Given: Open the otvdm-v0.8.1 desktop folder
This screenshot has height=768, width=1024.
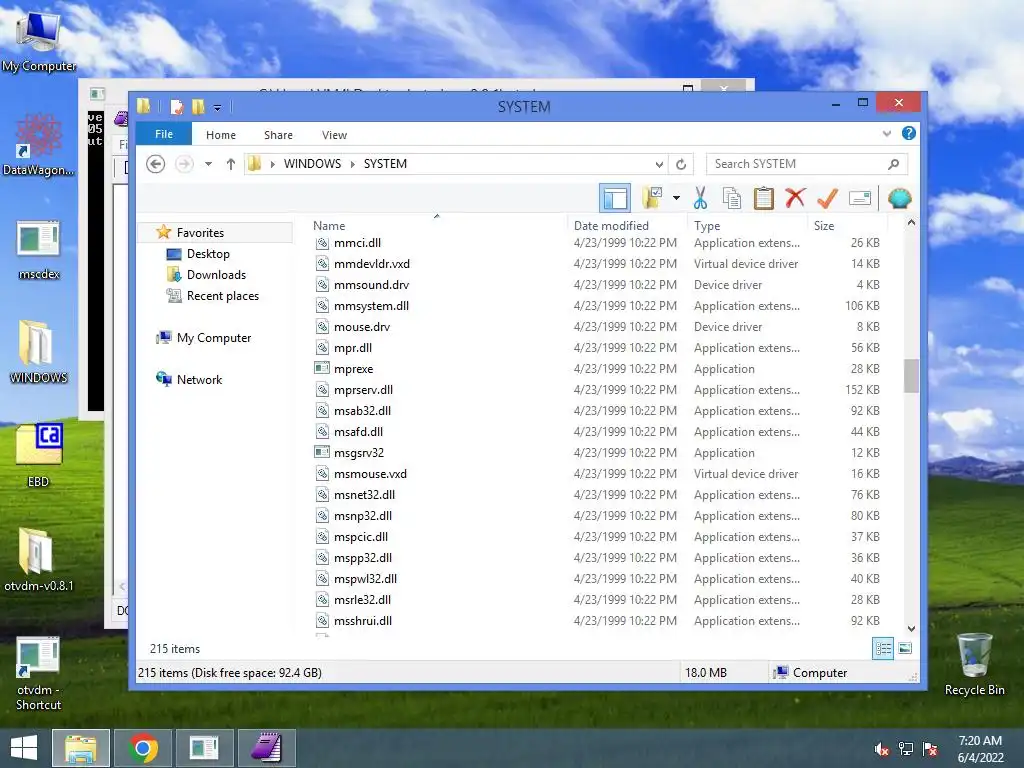Looking at the screenshot, I should (39, 560).
